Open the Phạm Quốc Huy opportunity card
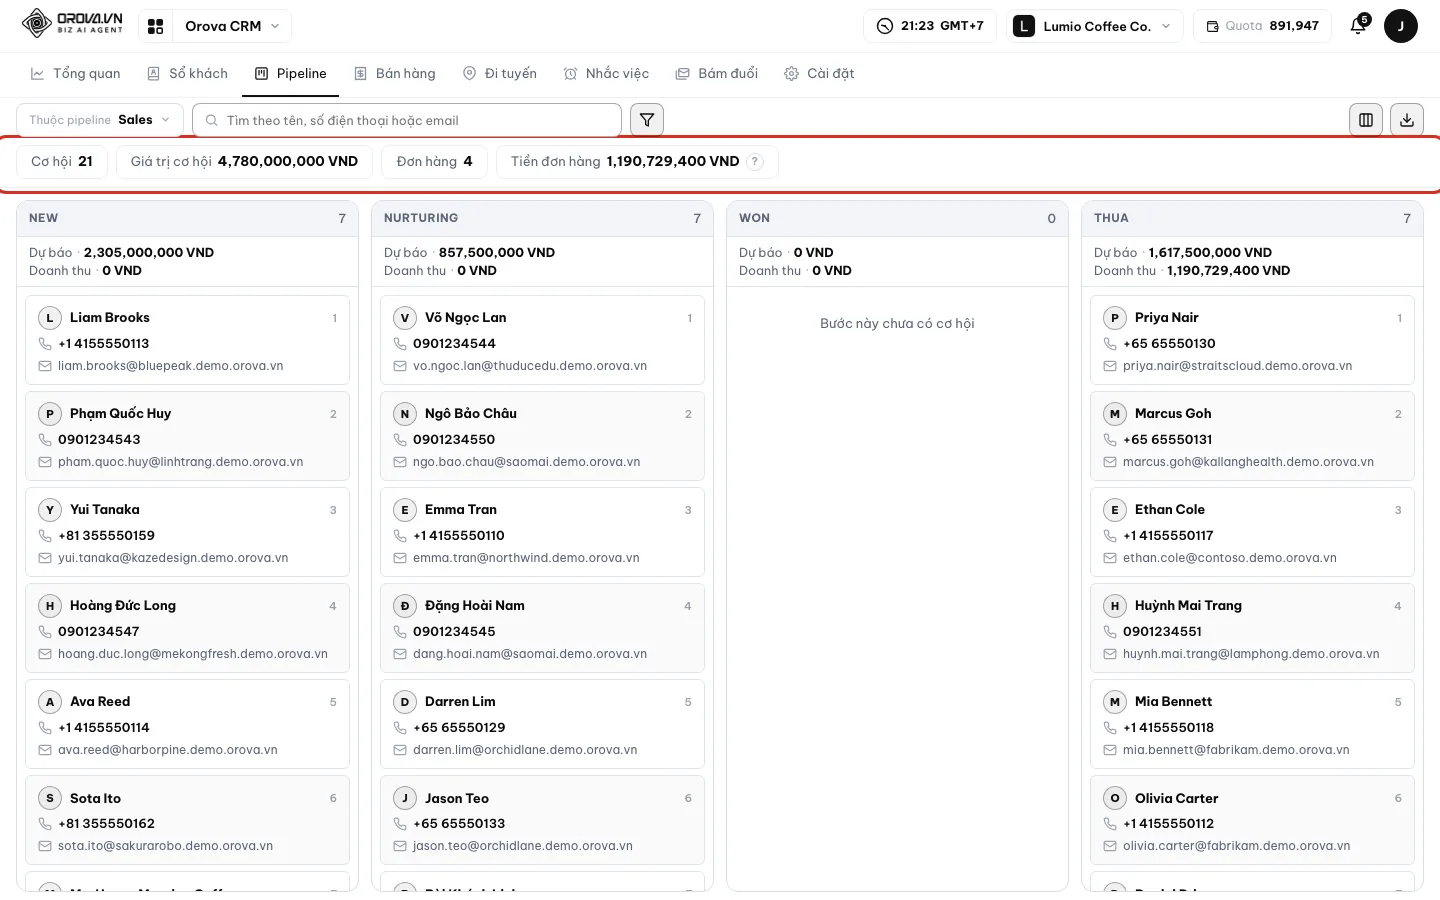 point(187,437)
